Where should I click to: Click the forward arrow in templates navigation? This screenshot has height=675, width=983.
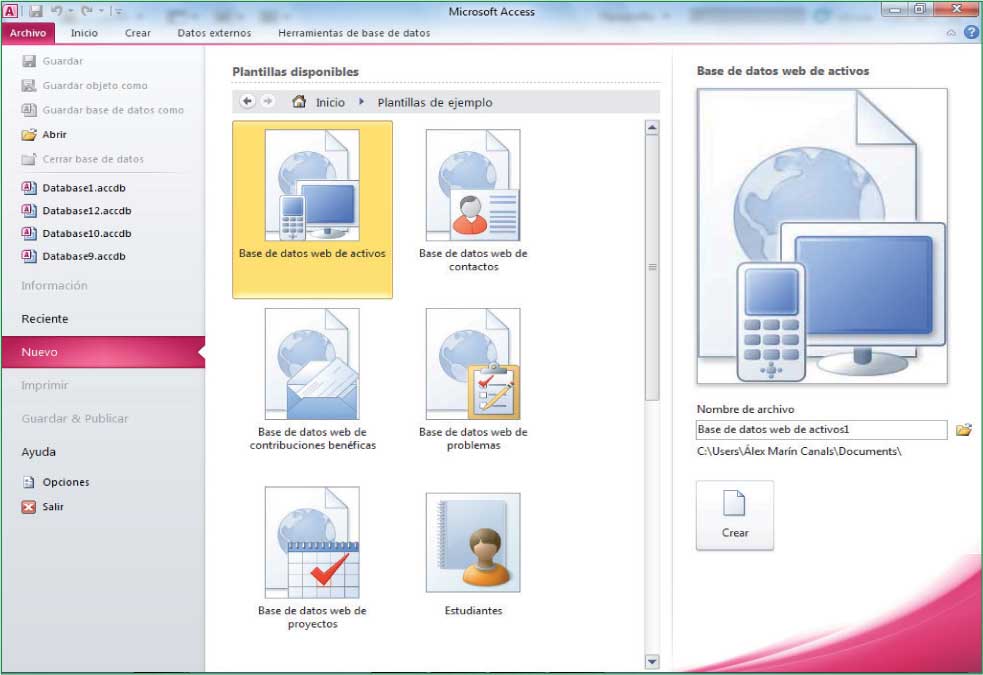[268, 101]
